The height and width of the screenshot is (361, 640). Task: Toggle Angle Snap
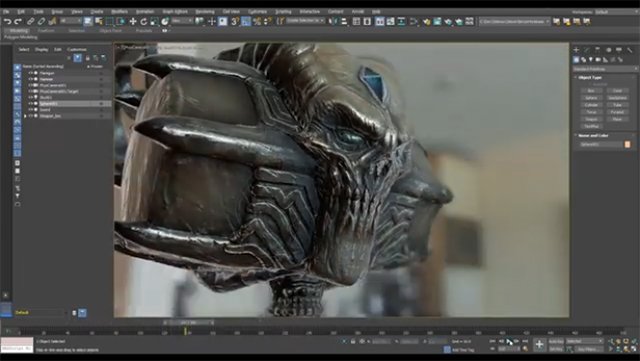click(x=245, y=21)
